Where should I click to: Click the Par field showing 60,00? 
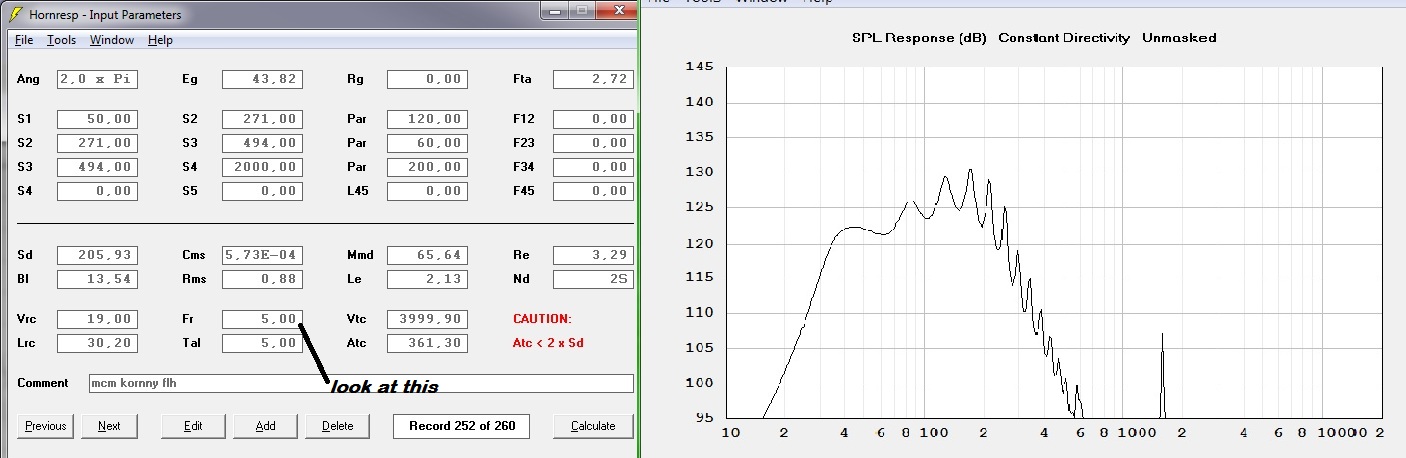click(x=427, y=143)
